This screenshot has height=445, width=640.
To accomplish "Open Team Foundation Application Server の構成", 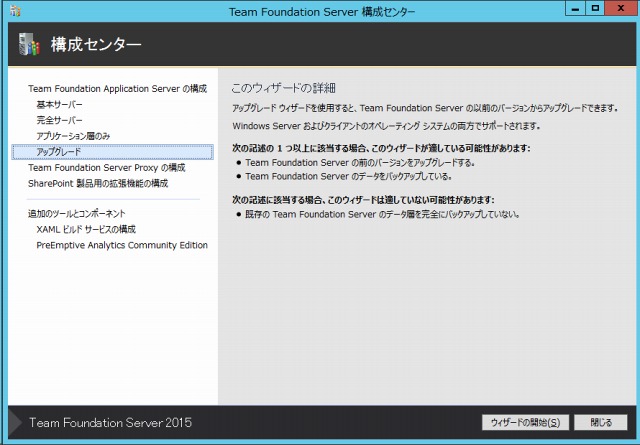I will tap(118, 89).
